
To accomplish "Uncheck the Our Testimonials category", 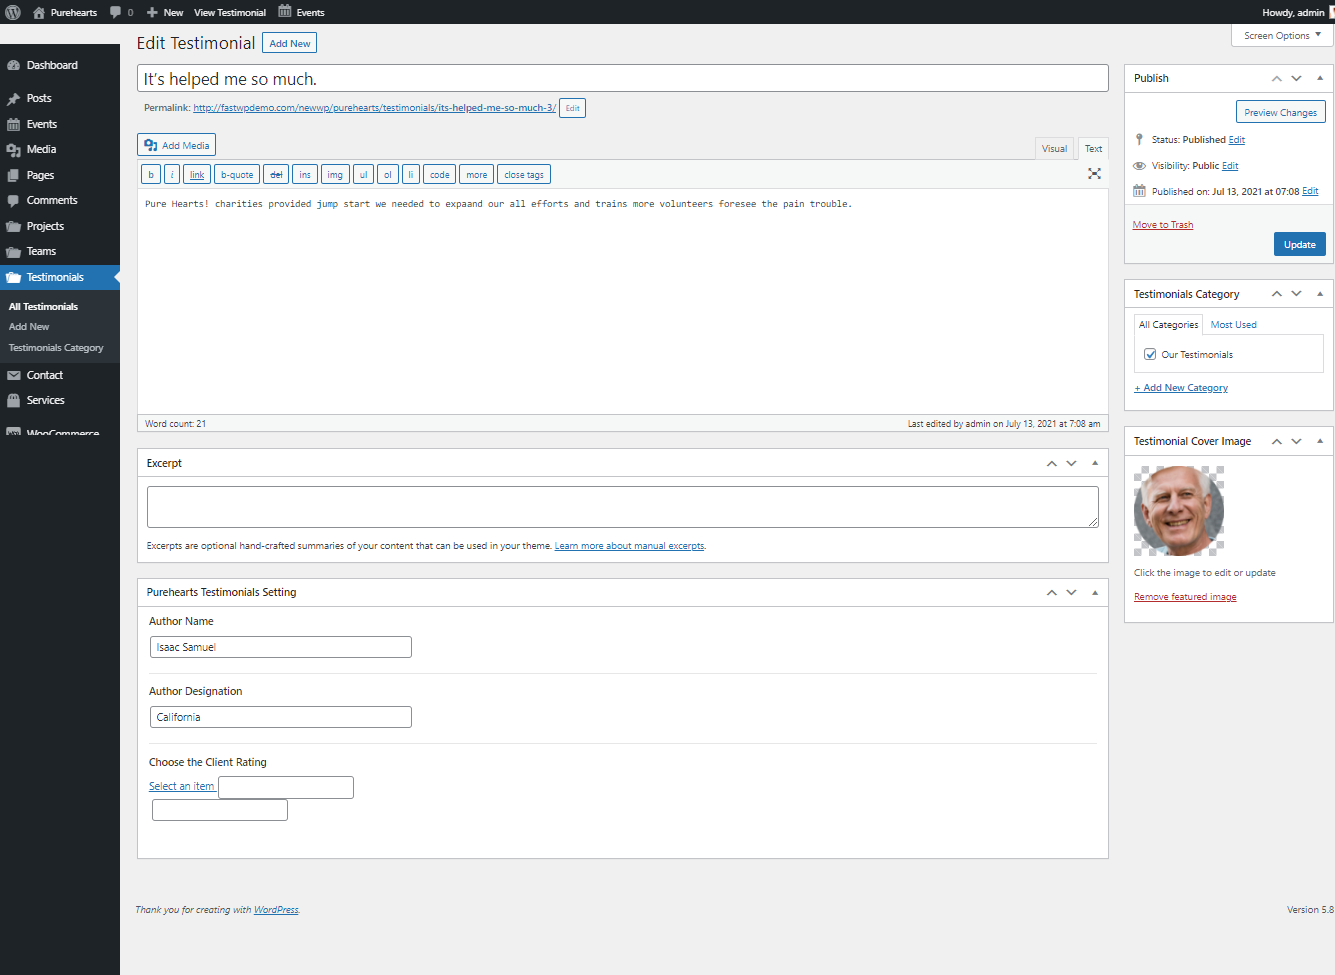I will (1150, 354).
